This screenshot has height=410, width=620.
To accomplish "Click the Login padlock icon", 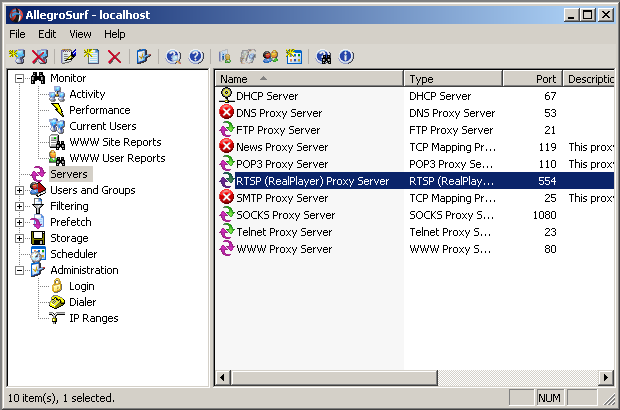I will coord(57,286).
